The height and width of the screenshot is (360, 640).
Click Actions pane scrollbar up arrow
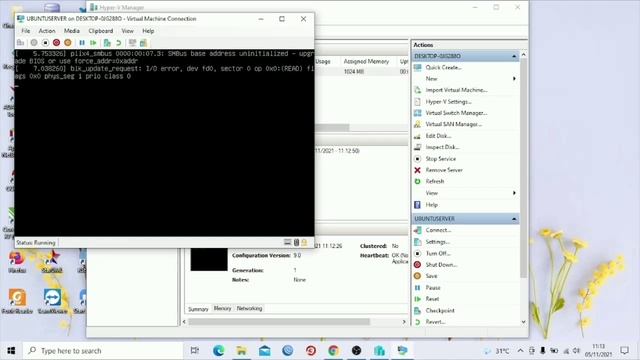pos(524,54)
